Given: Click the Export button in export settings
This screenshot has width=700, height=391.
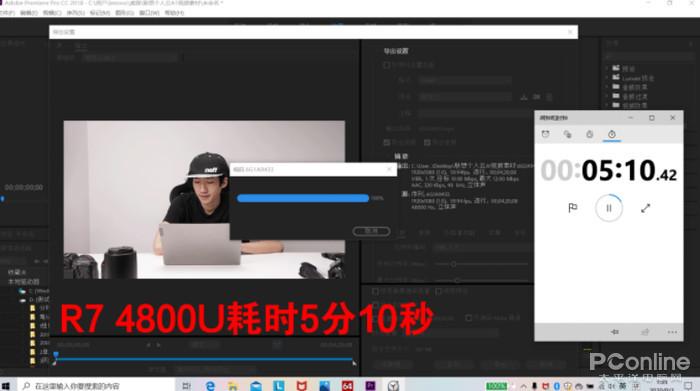Looking at the screenshot, I should (500, 364).
